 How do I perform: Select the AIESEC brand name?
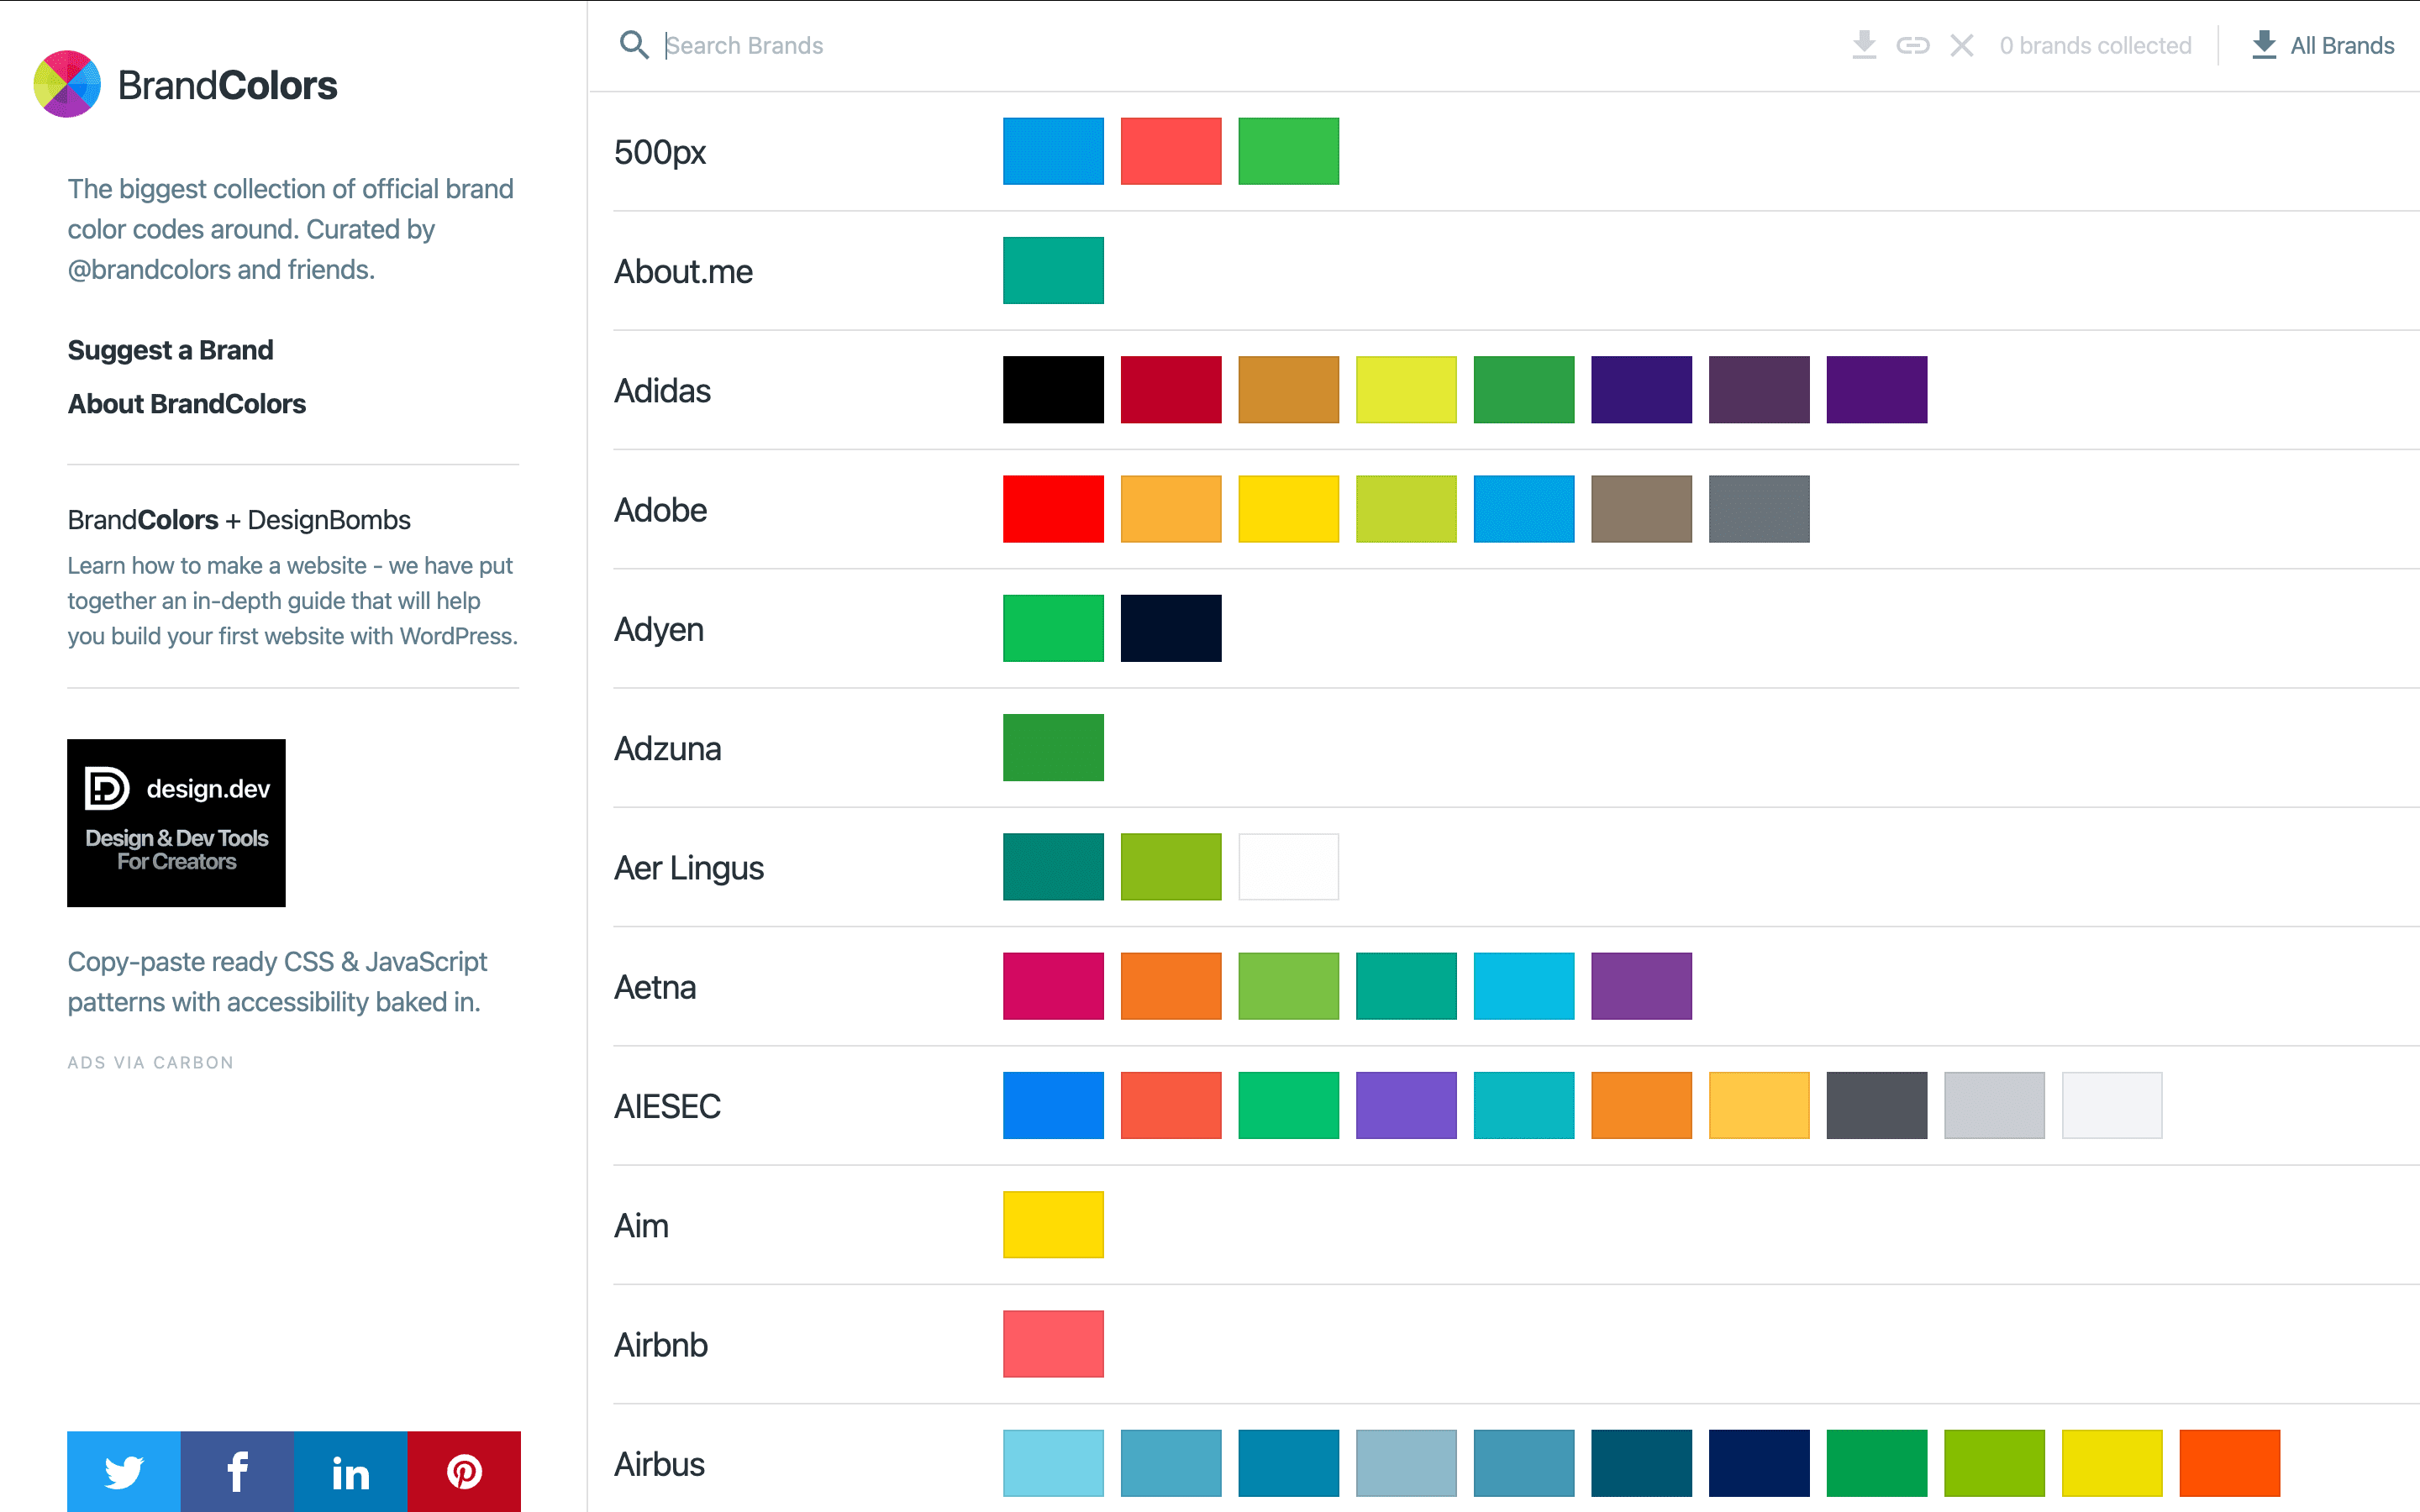(x=667, y=1106)
